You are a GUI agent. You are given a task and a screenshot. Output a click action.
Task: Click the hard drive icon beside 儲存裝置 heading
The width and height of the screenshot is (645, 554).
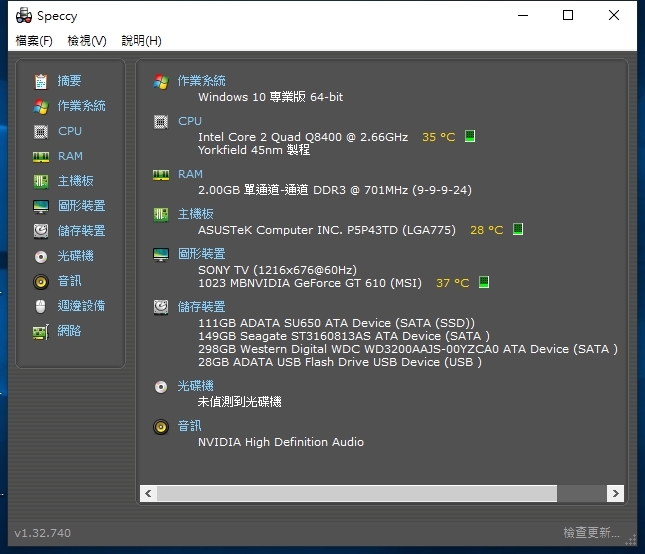tap(161, 307)
